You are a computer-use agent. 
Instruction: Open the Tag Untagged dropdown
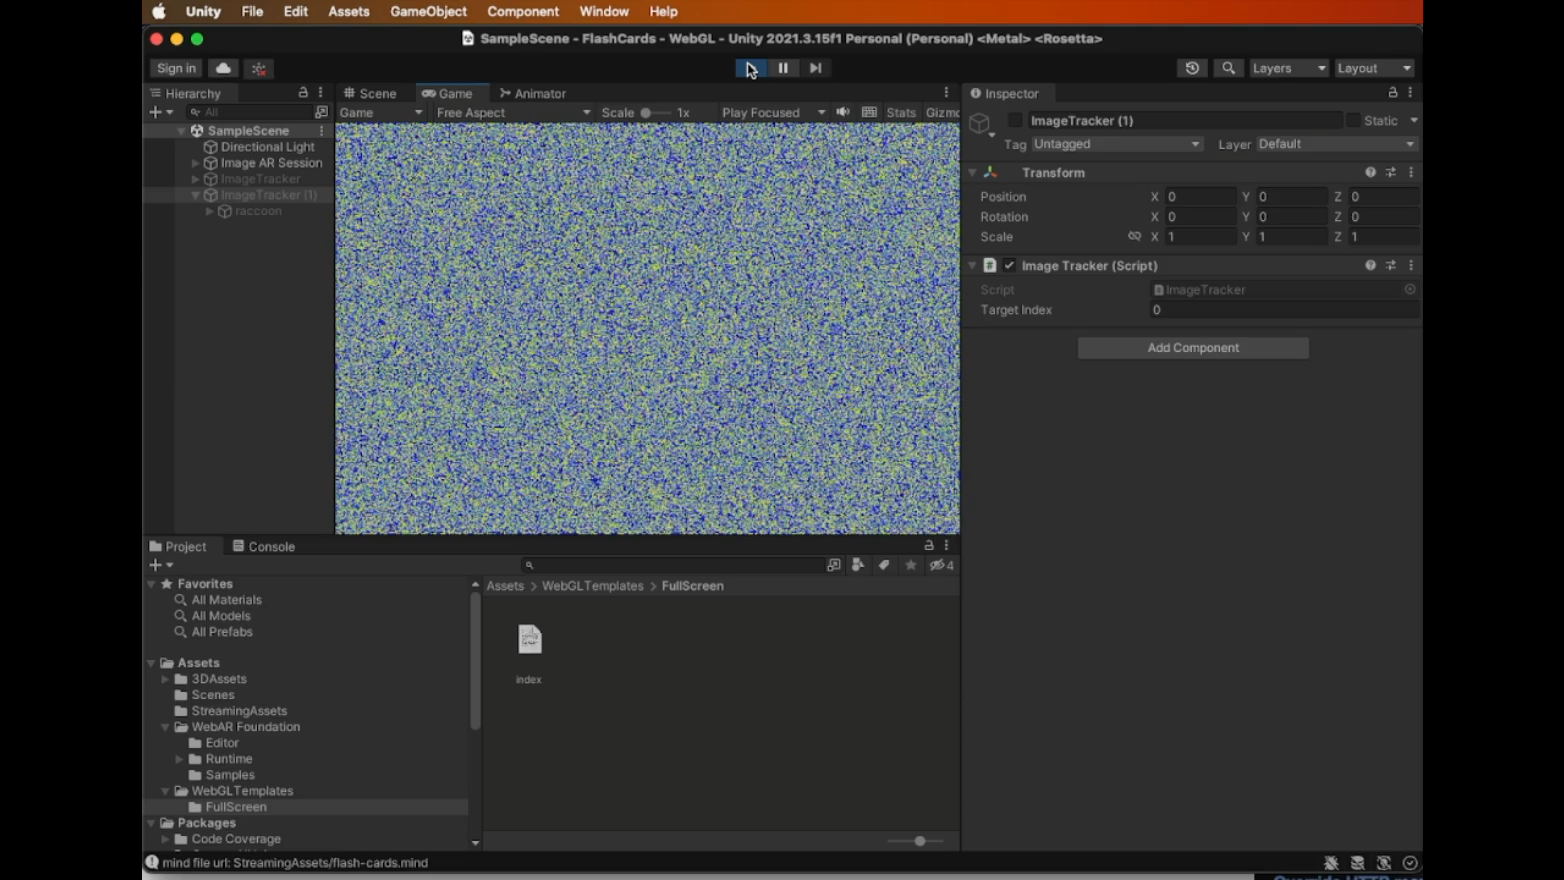[1116, 144]
